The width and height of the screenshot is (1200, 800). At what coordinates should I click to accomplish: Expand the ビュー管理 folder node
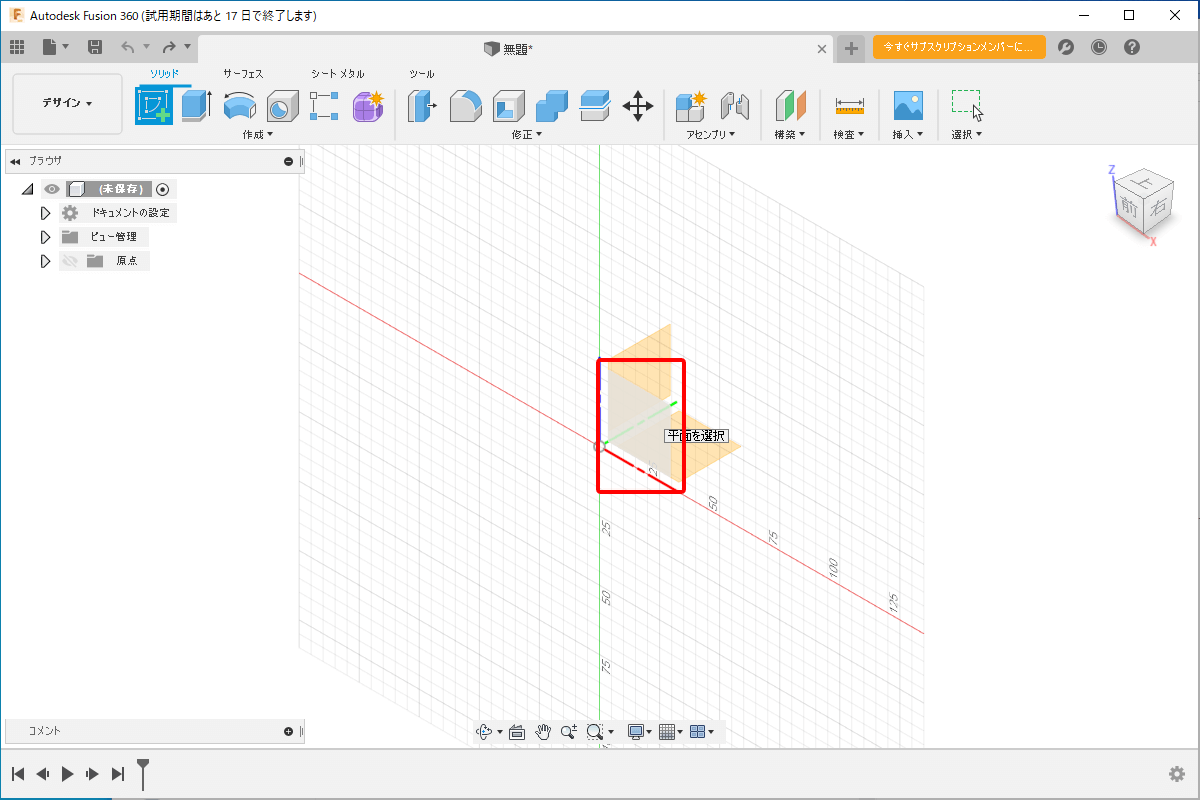45,237
